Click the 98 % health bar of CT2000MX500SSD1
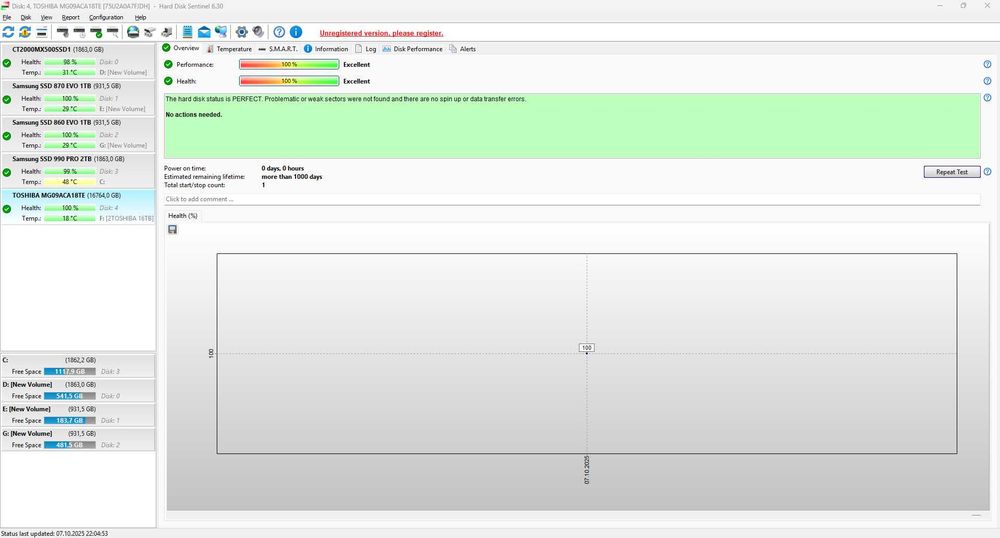This screenshot has width=1000, height=538. pyautogui.click(x=70, y=62)
